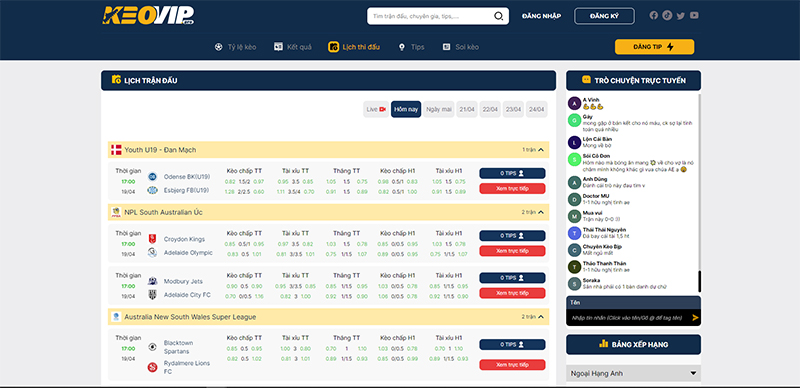Click the Adelaide City FC crest
The width and height of the screenshot is (800, 388).
pos(152,295)
